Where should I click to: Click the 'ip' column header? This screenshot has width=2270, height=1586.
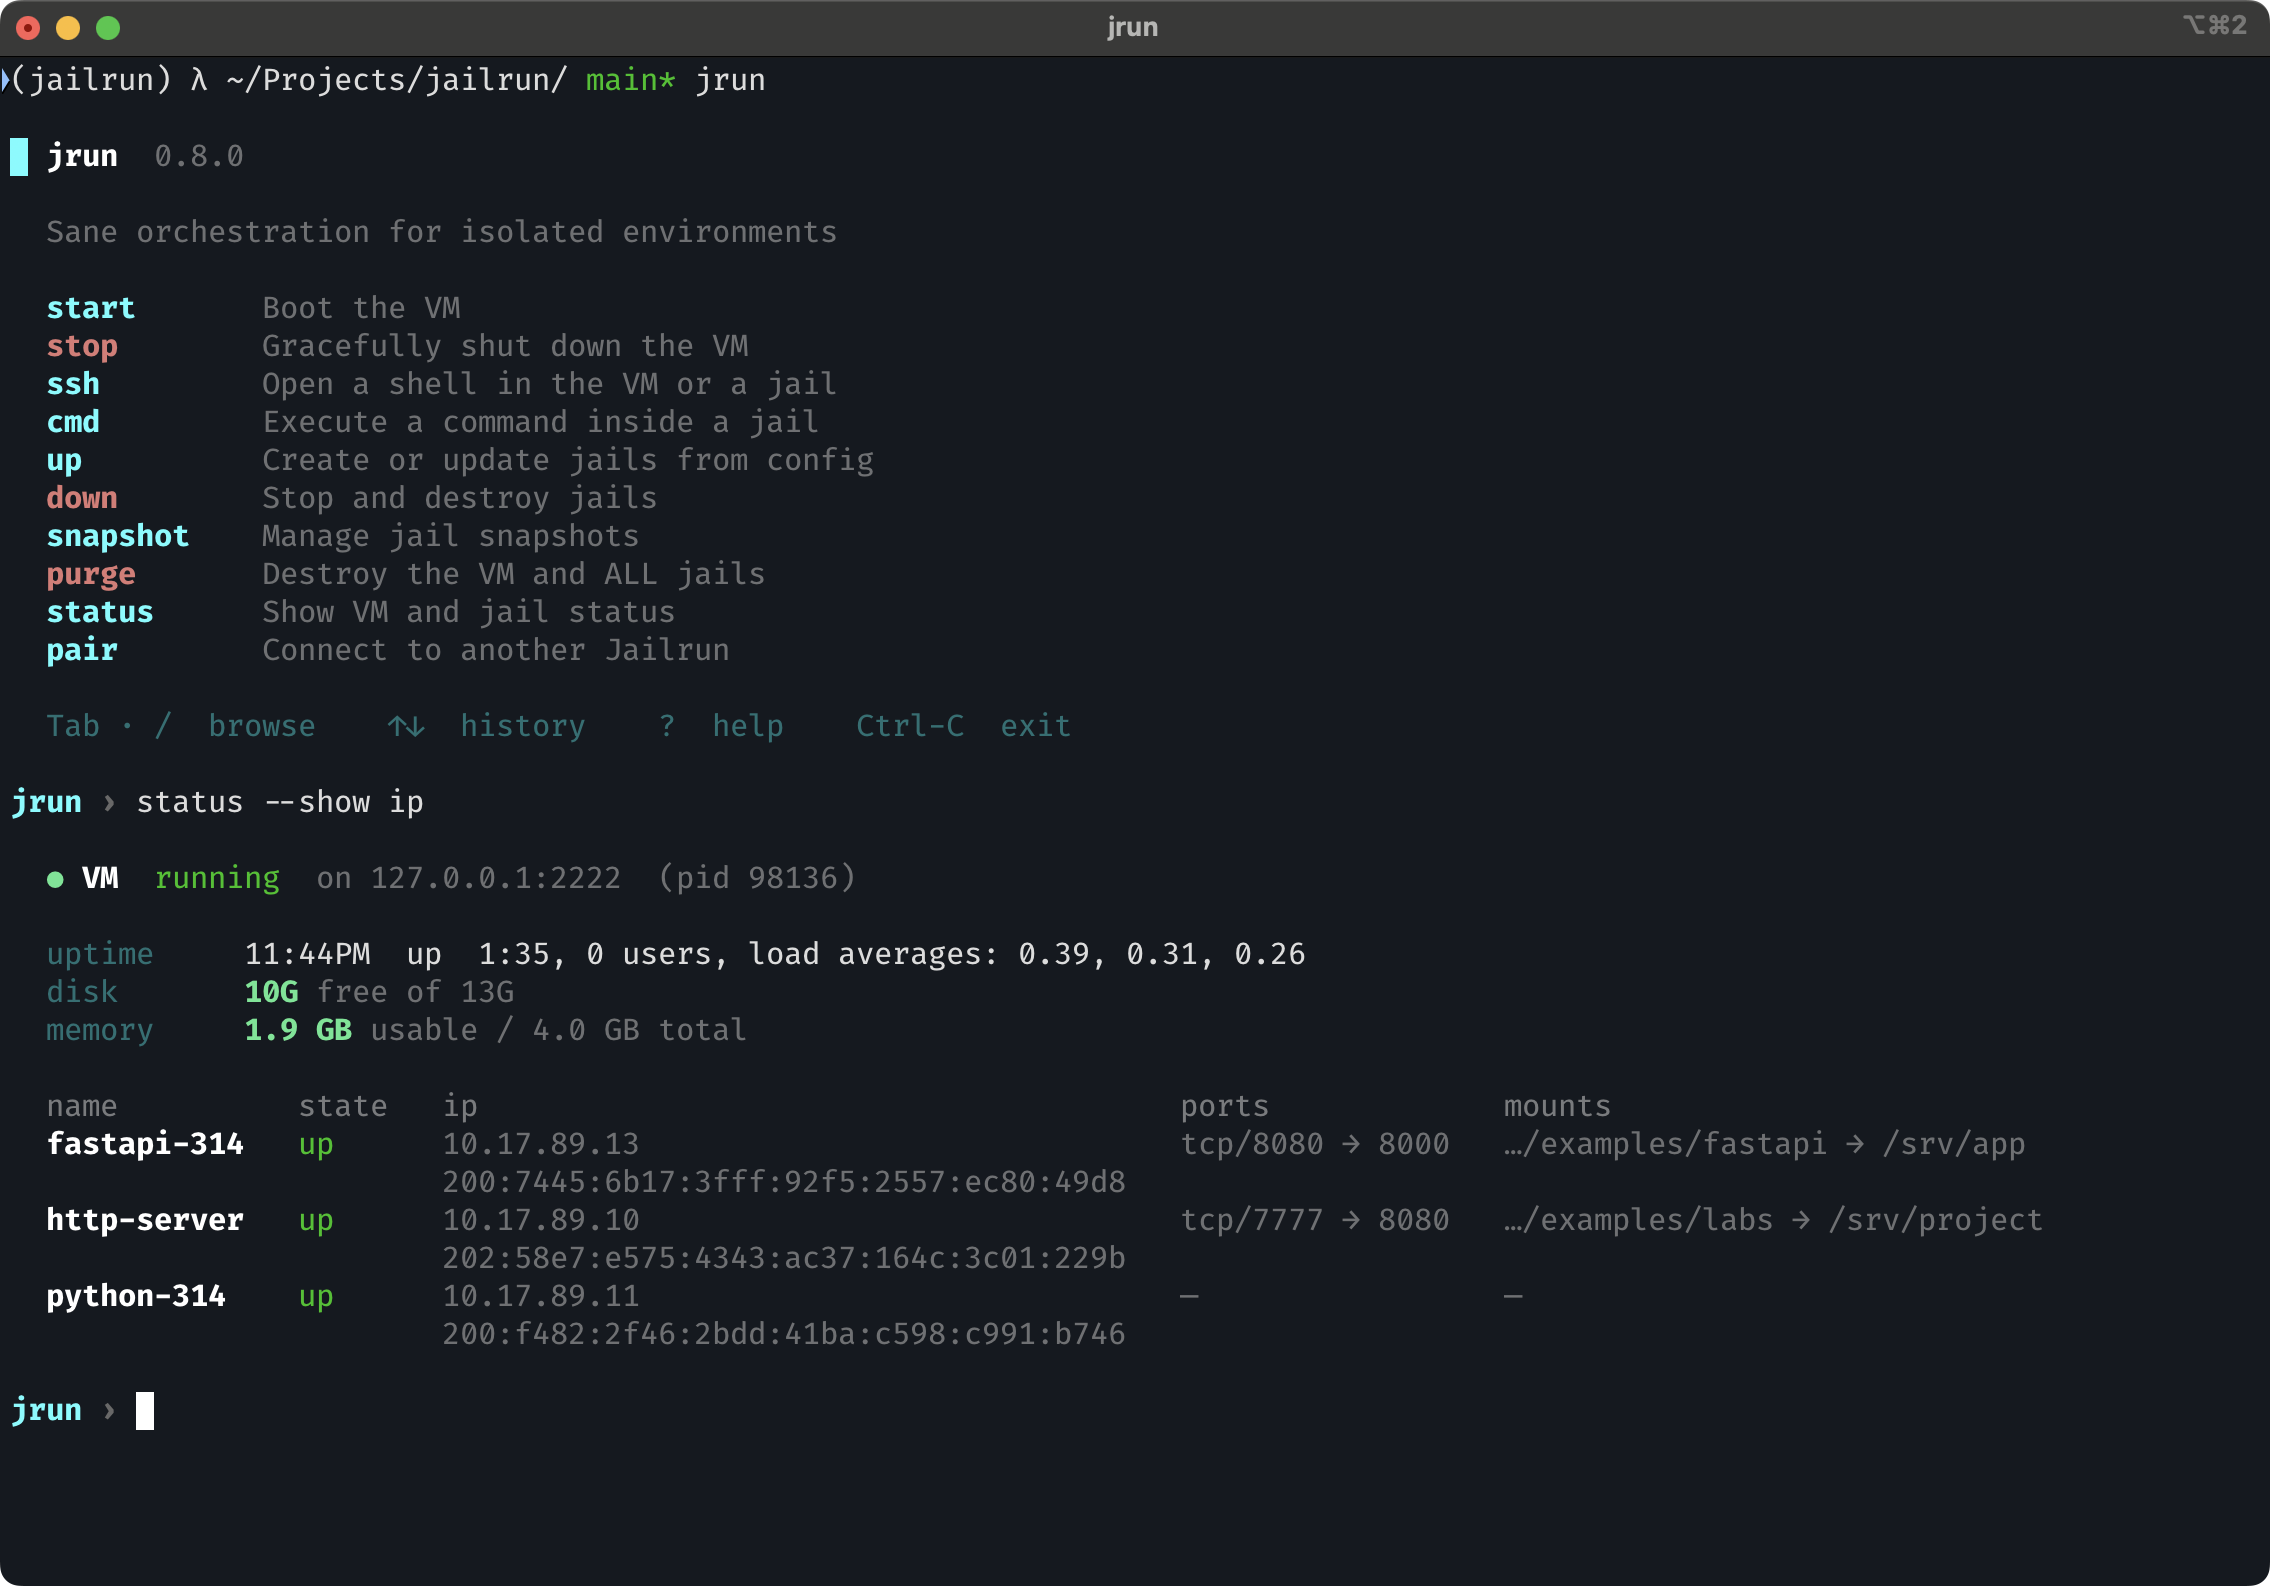[460, 1106]
